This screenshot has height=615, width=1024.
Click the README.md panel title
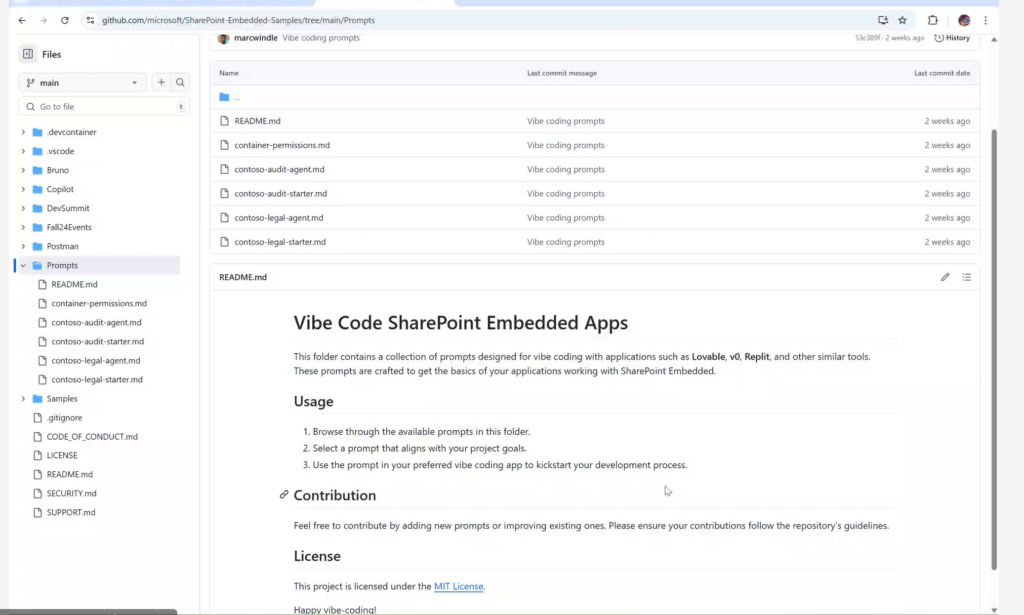[x=243, y=277]
